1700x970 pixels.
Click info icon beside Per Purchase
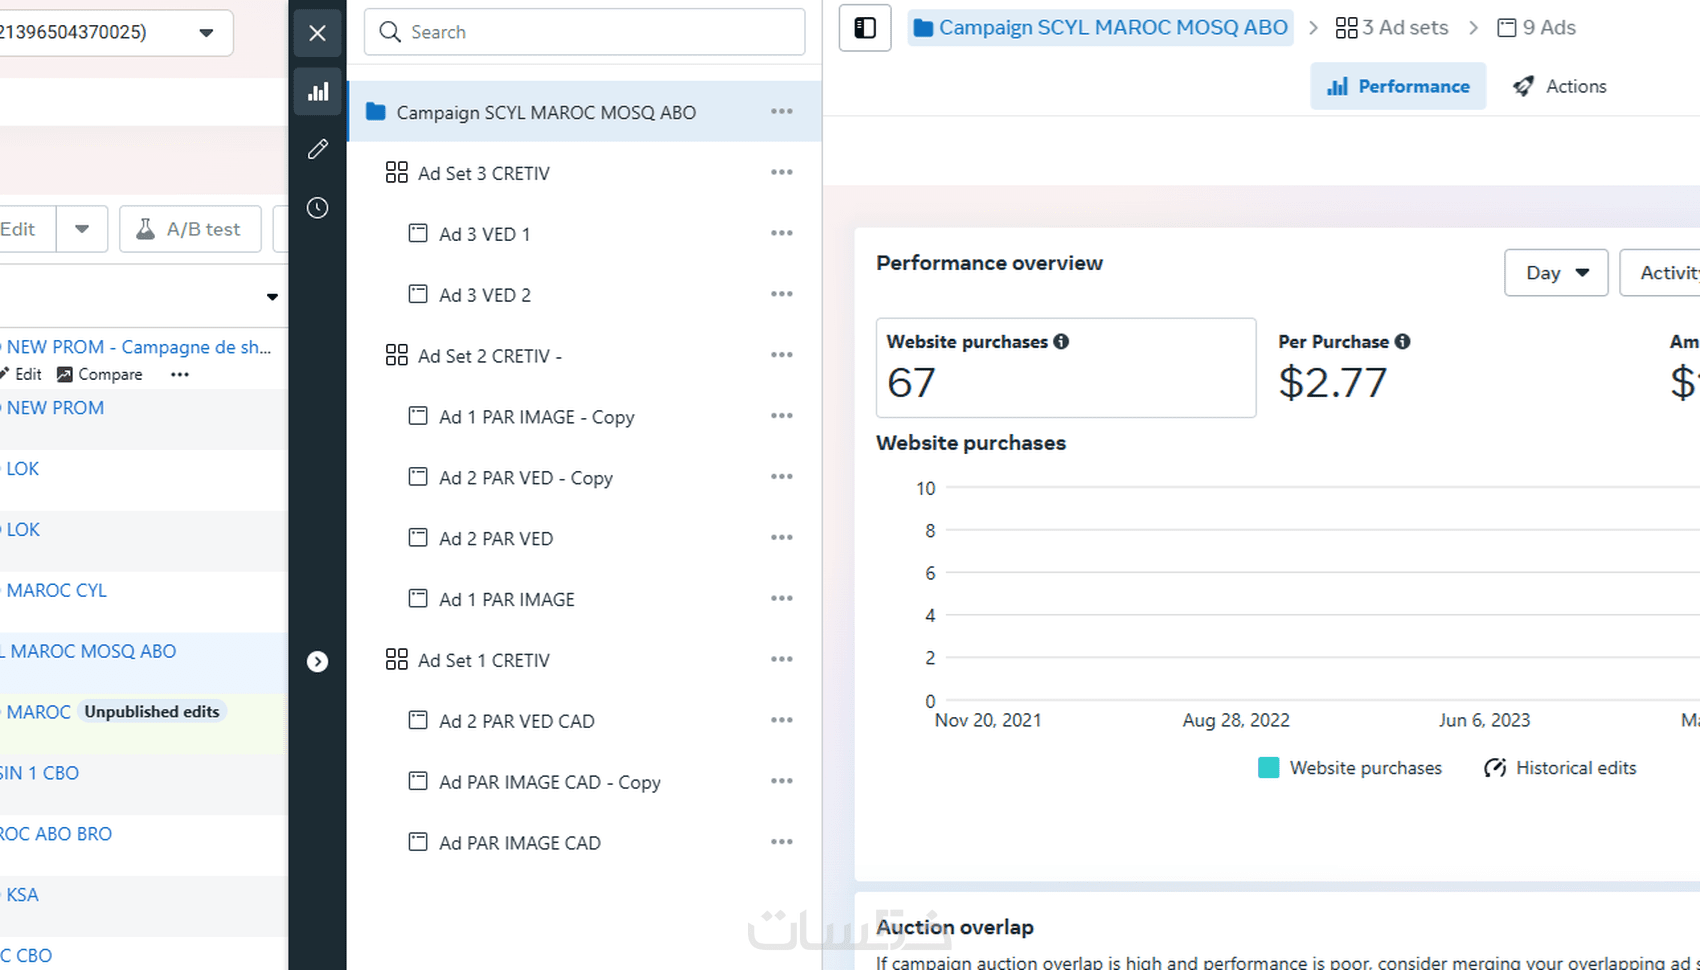(1403, 342)
